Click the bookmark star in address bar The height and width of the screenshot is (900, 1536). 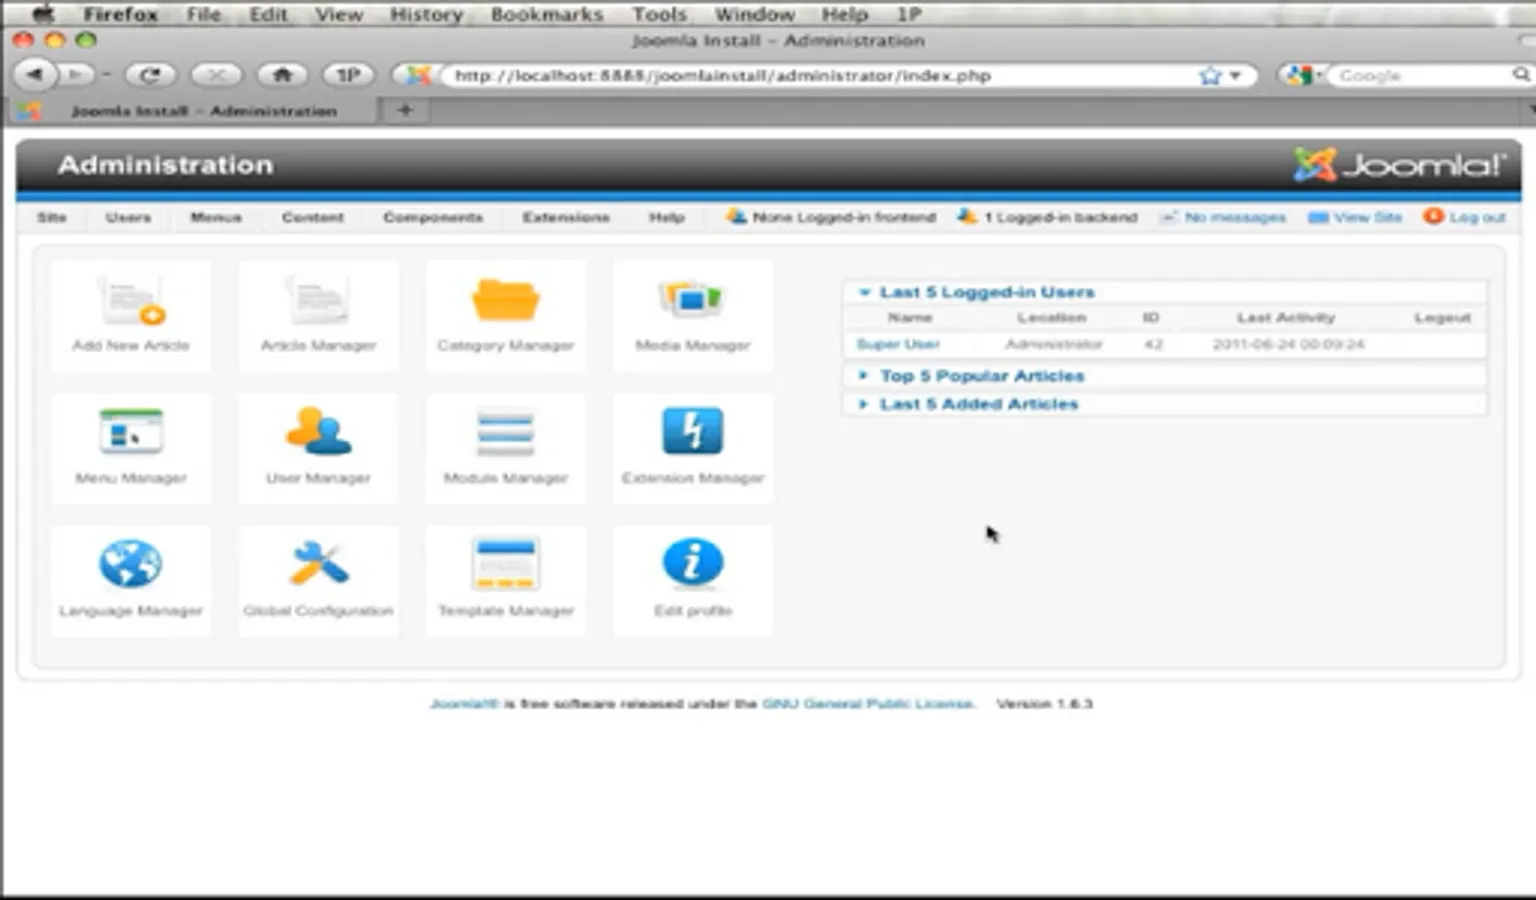pos(1210,76)
